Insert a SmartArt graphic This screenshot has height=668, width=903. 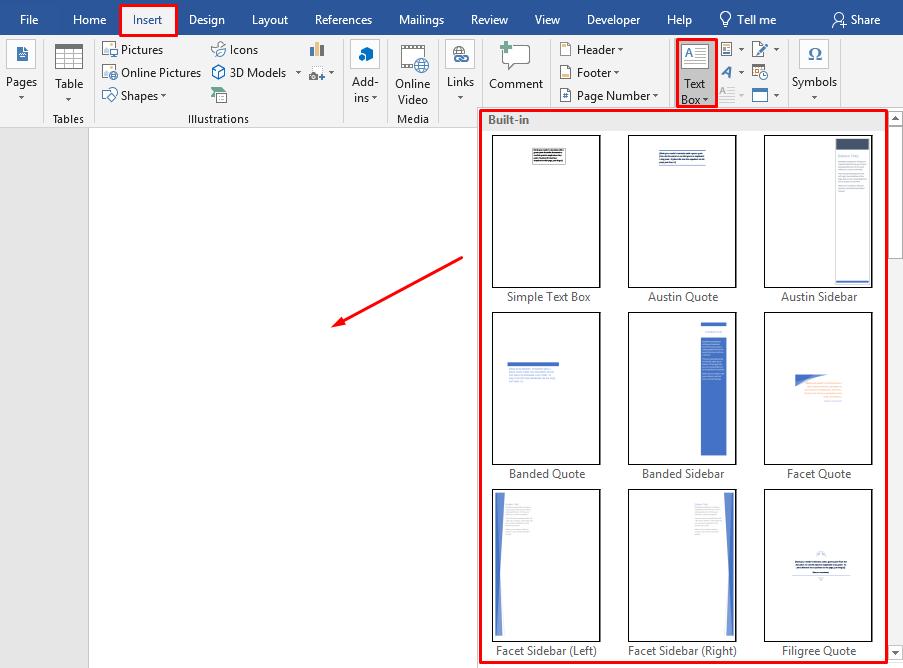click(219, 95)
